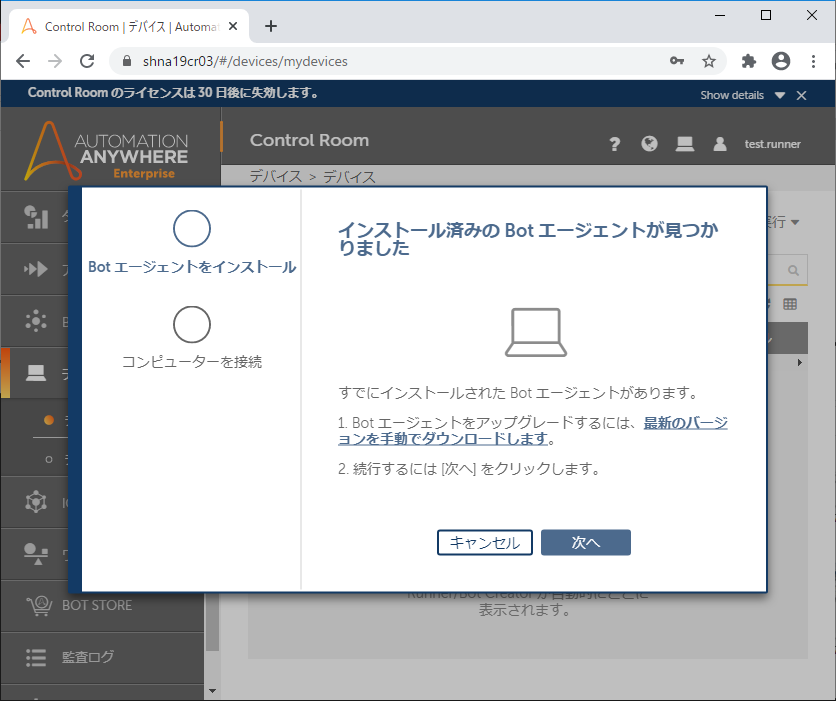Open the devices laptop icon in sidebar
This screenshot has width=836, height=701.
36,373
